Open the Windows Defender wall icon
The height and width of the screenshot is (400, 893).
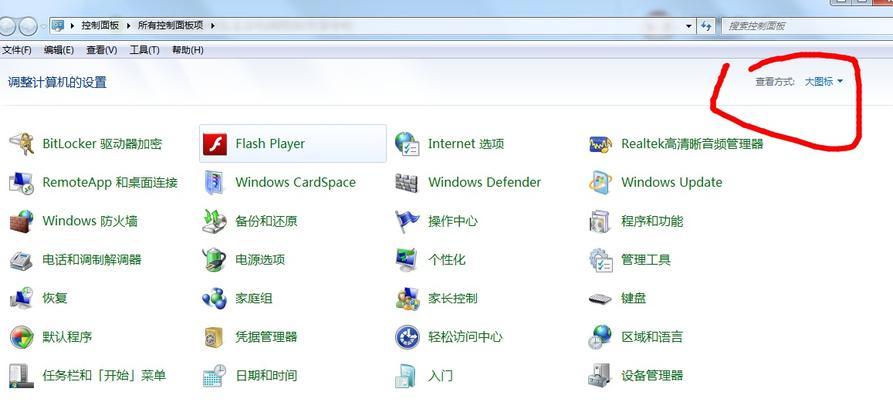click(407, 182)
